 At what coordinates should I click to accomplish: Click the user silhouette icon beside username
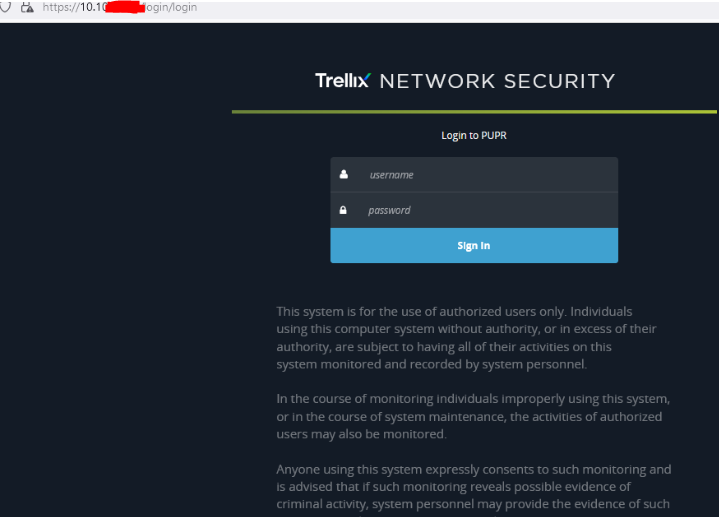[x=344, y=174]
